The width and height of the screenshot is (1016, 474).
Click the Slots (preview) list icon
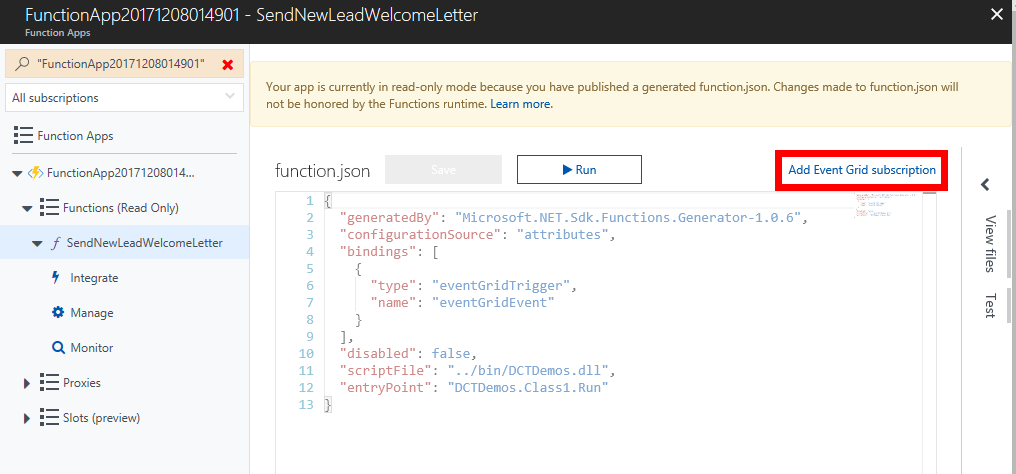pos(48,418)
